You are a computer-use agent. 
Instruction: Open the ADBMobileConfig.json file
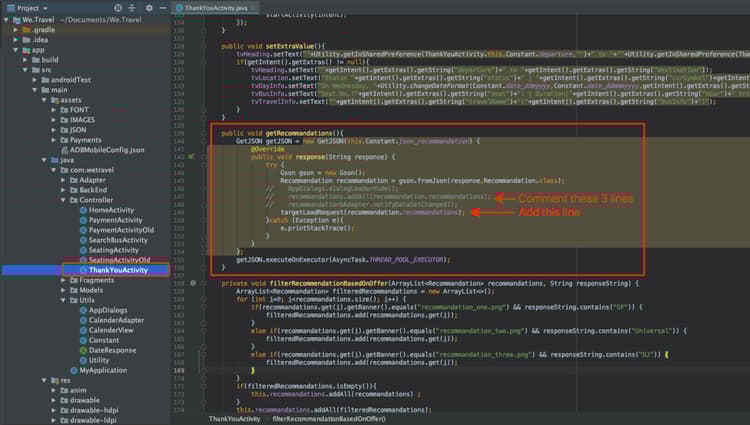[107, 150]
